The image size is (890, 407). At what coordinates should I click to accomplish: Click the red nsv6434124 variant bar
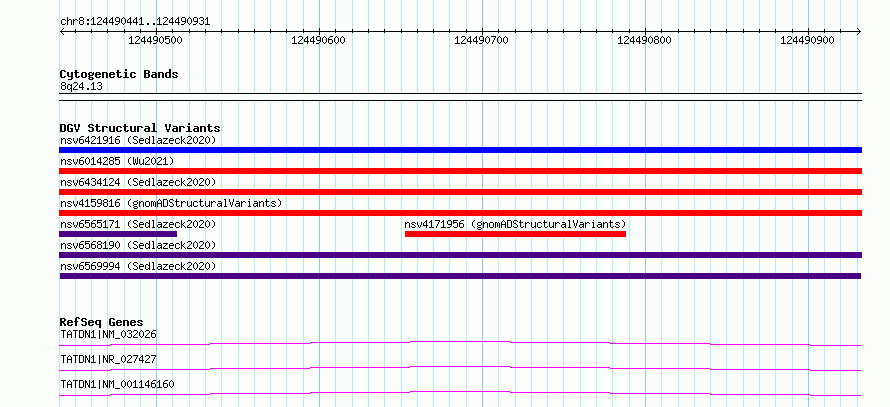(460, 192)
